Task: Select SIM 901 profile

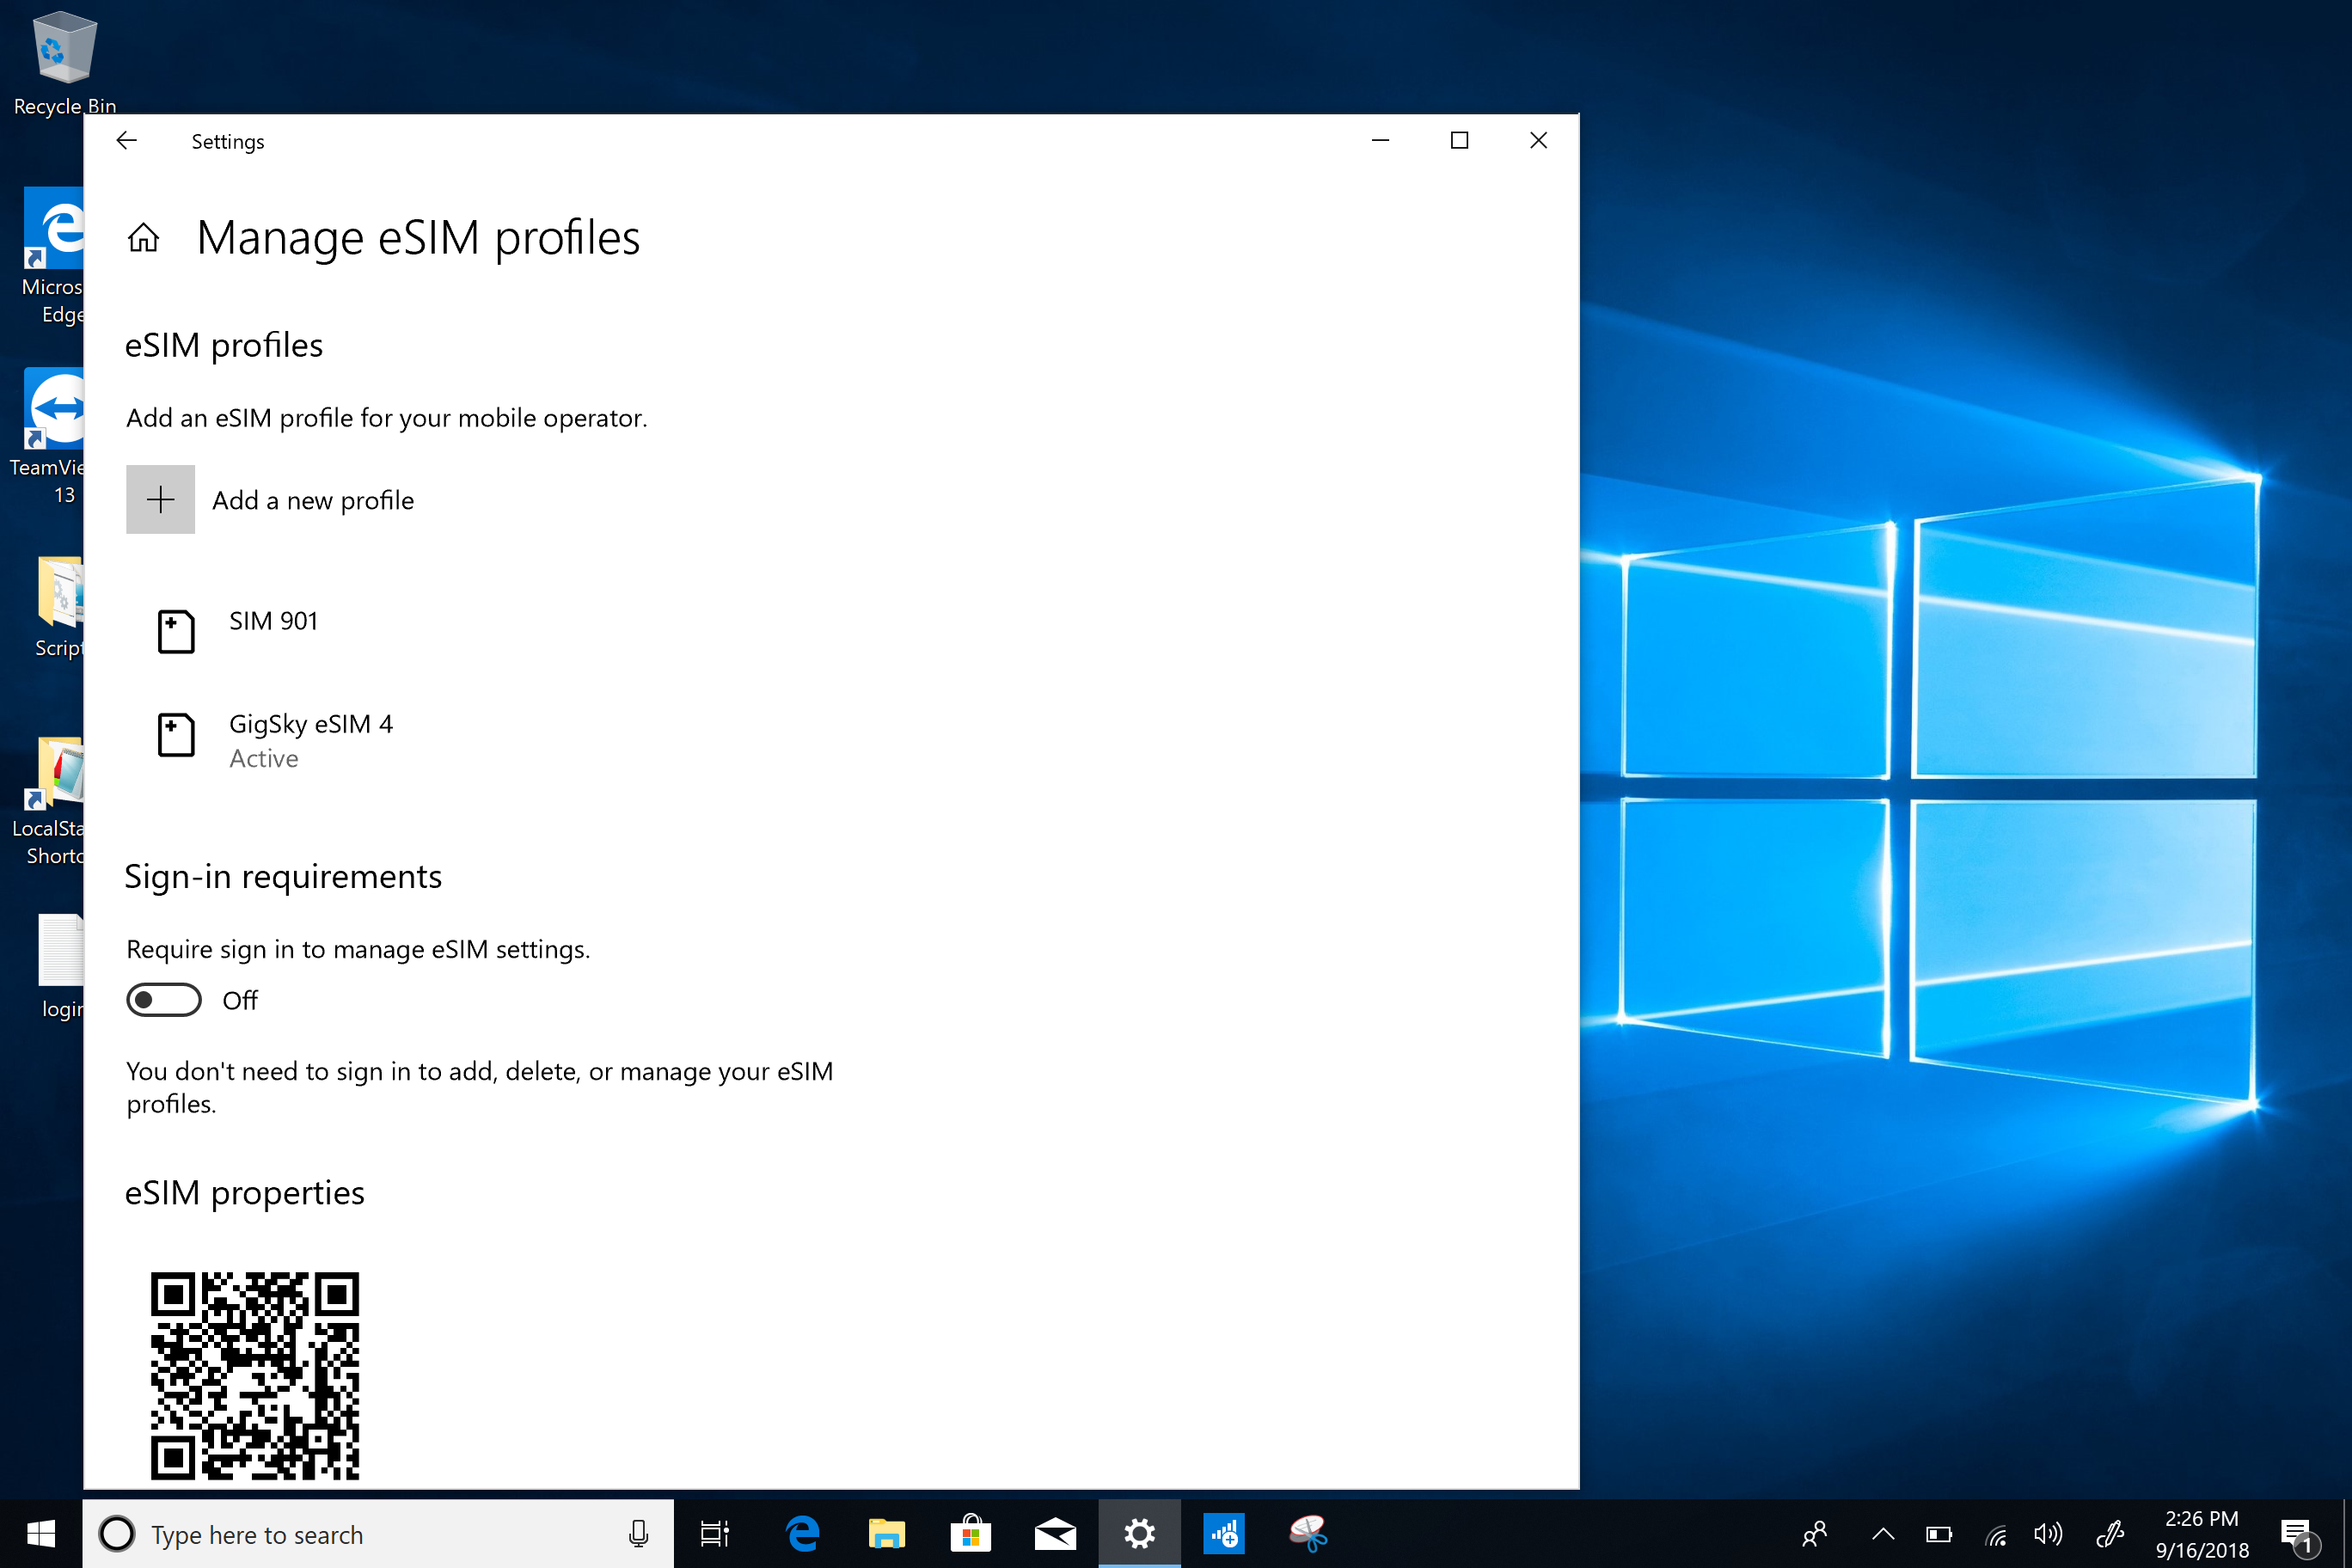Action: point(273,620)
